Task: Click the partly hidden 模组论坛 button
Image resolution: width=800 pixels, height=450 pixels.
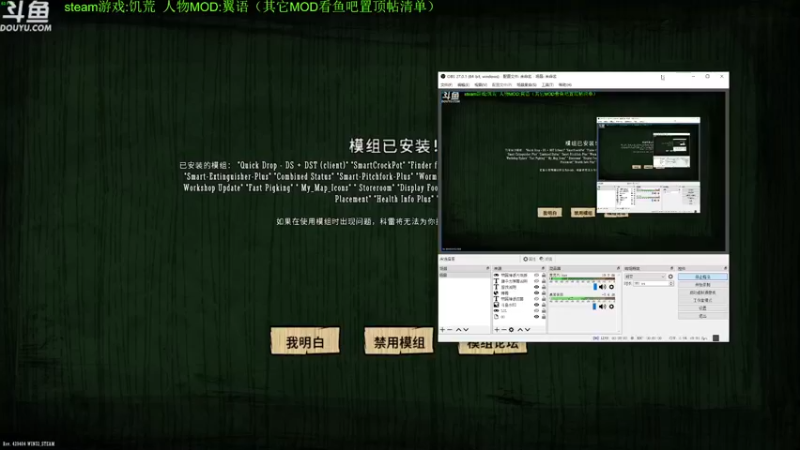Action: 492,347
